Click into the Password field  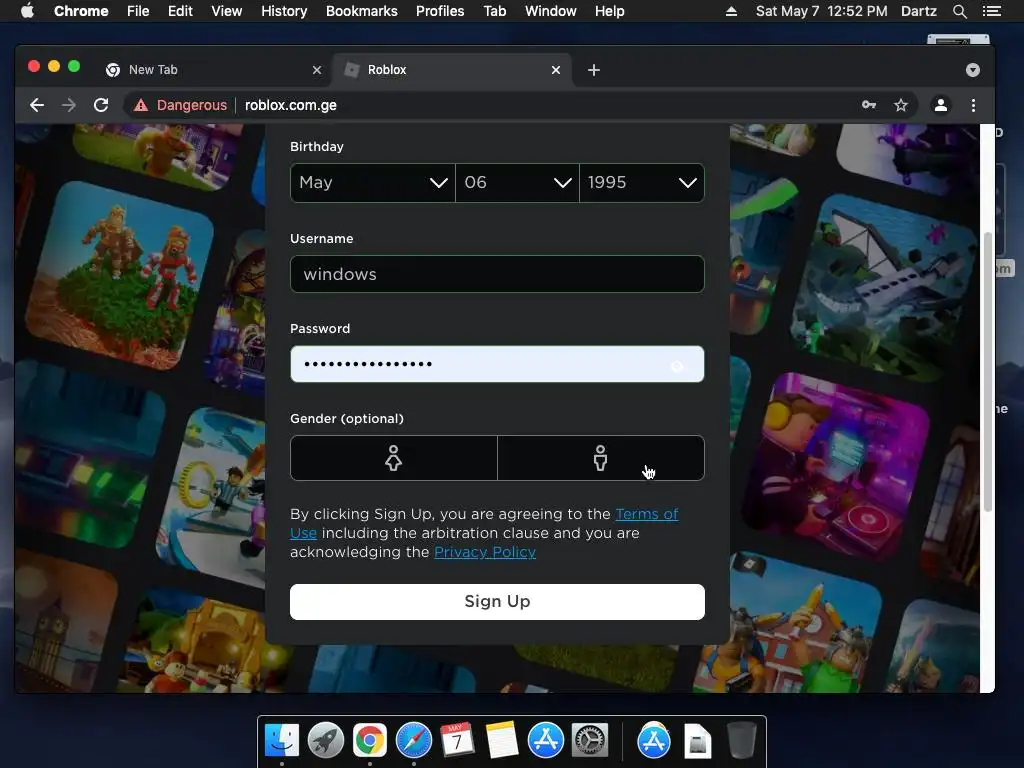tap(497, 364)
